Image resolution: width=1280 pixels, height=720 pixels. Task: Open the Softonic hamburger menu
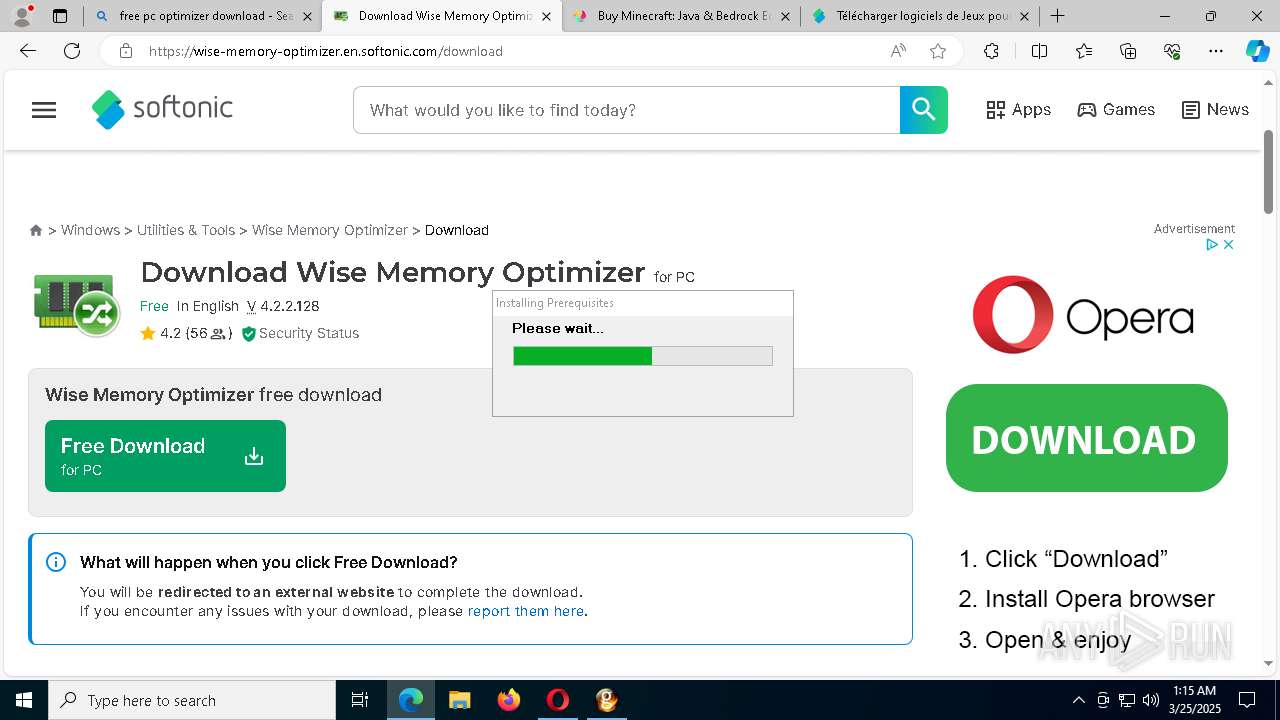point(44,110)
